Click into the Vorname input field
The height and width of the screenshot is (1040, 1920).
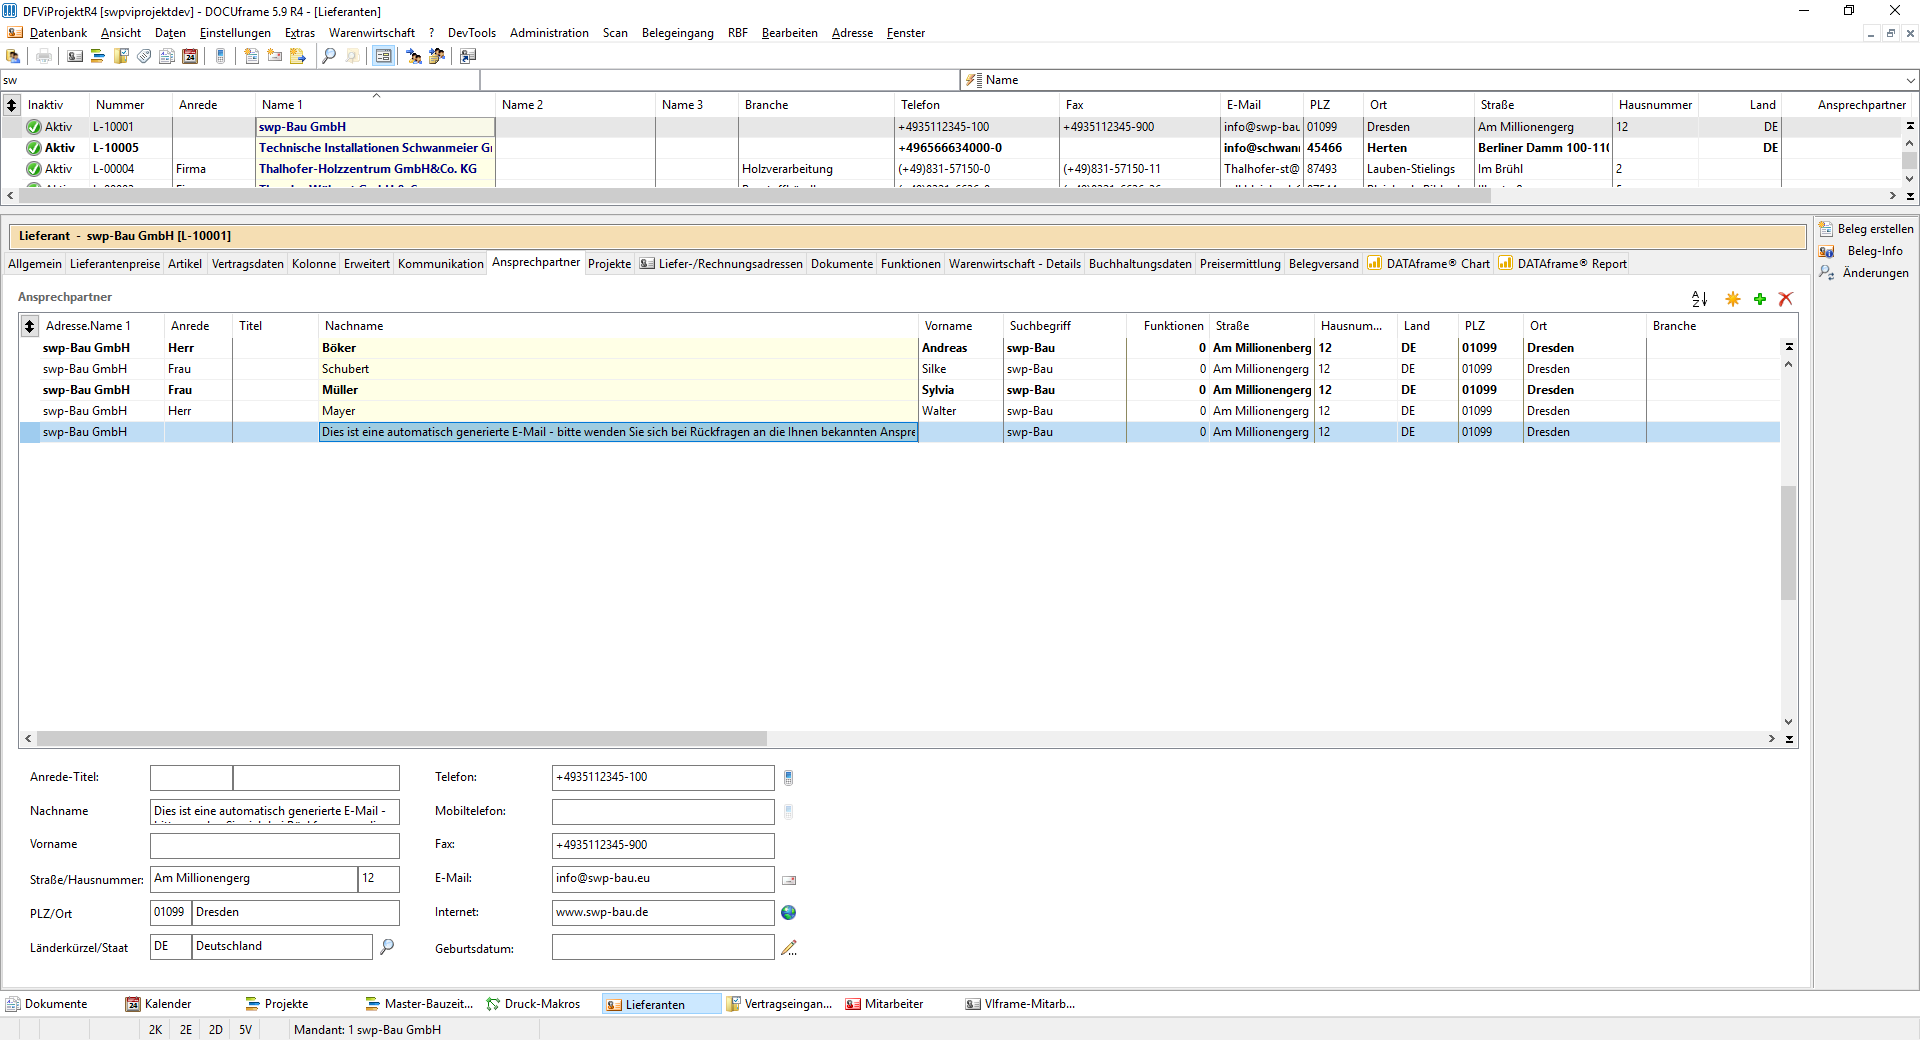275,846
